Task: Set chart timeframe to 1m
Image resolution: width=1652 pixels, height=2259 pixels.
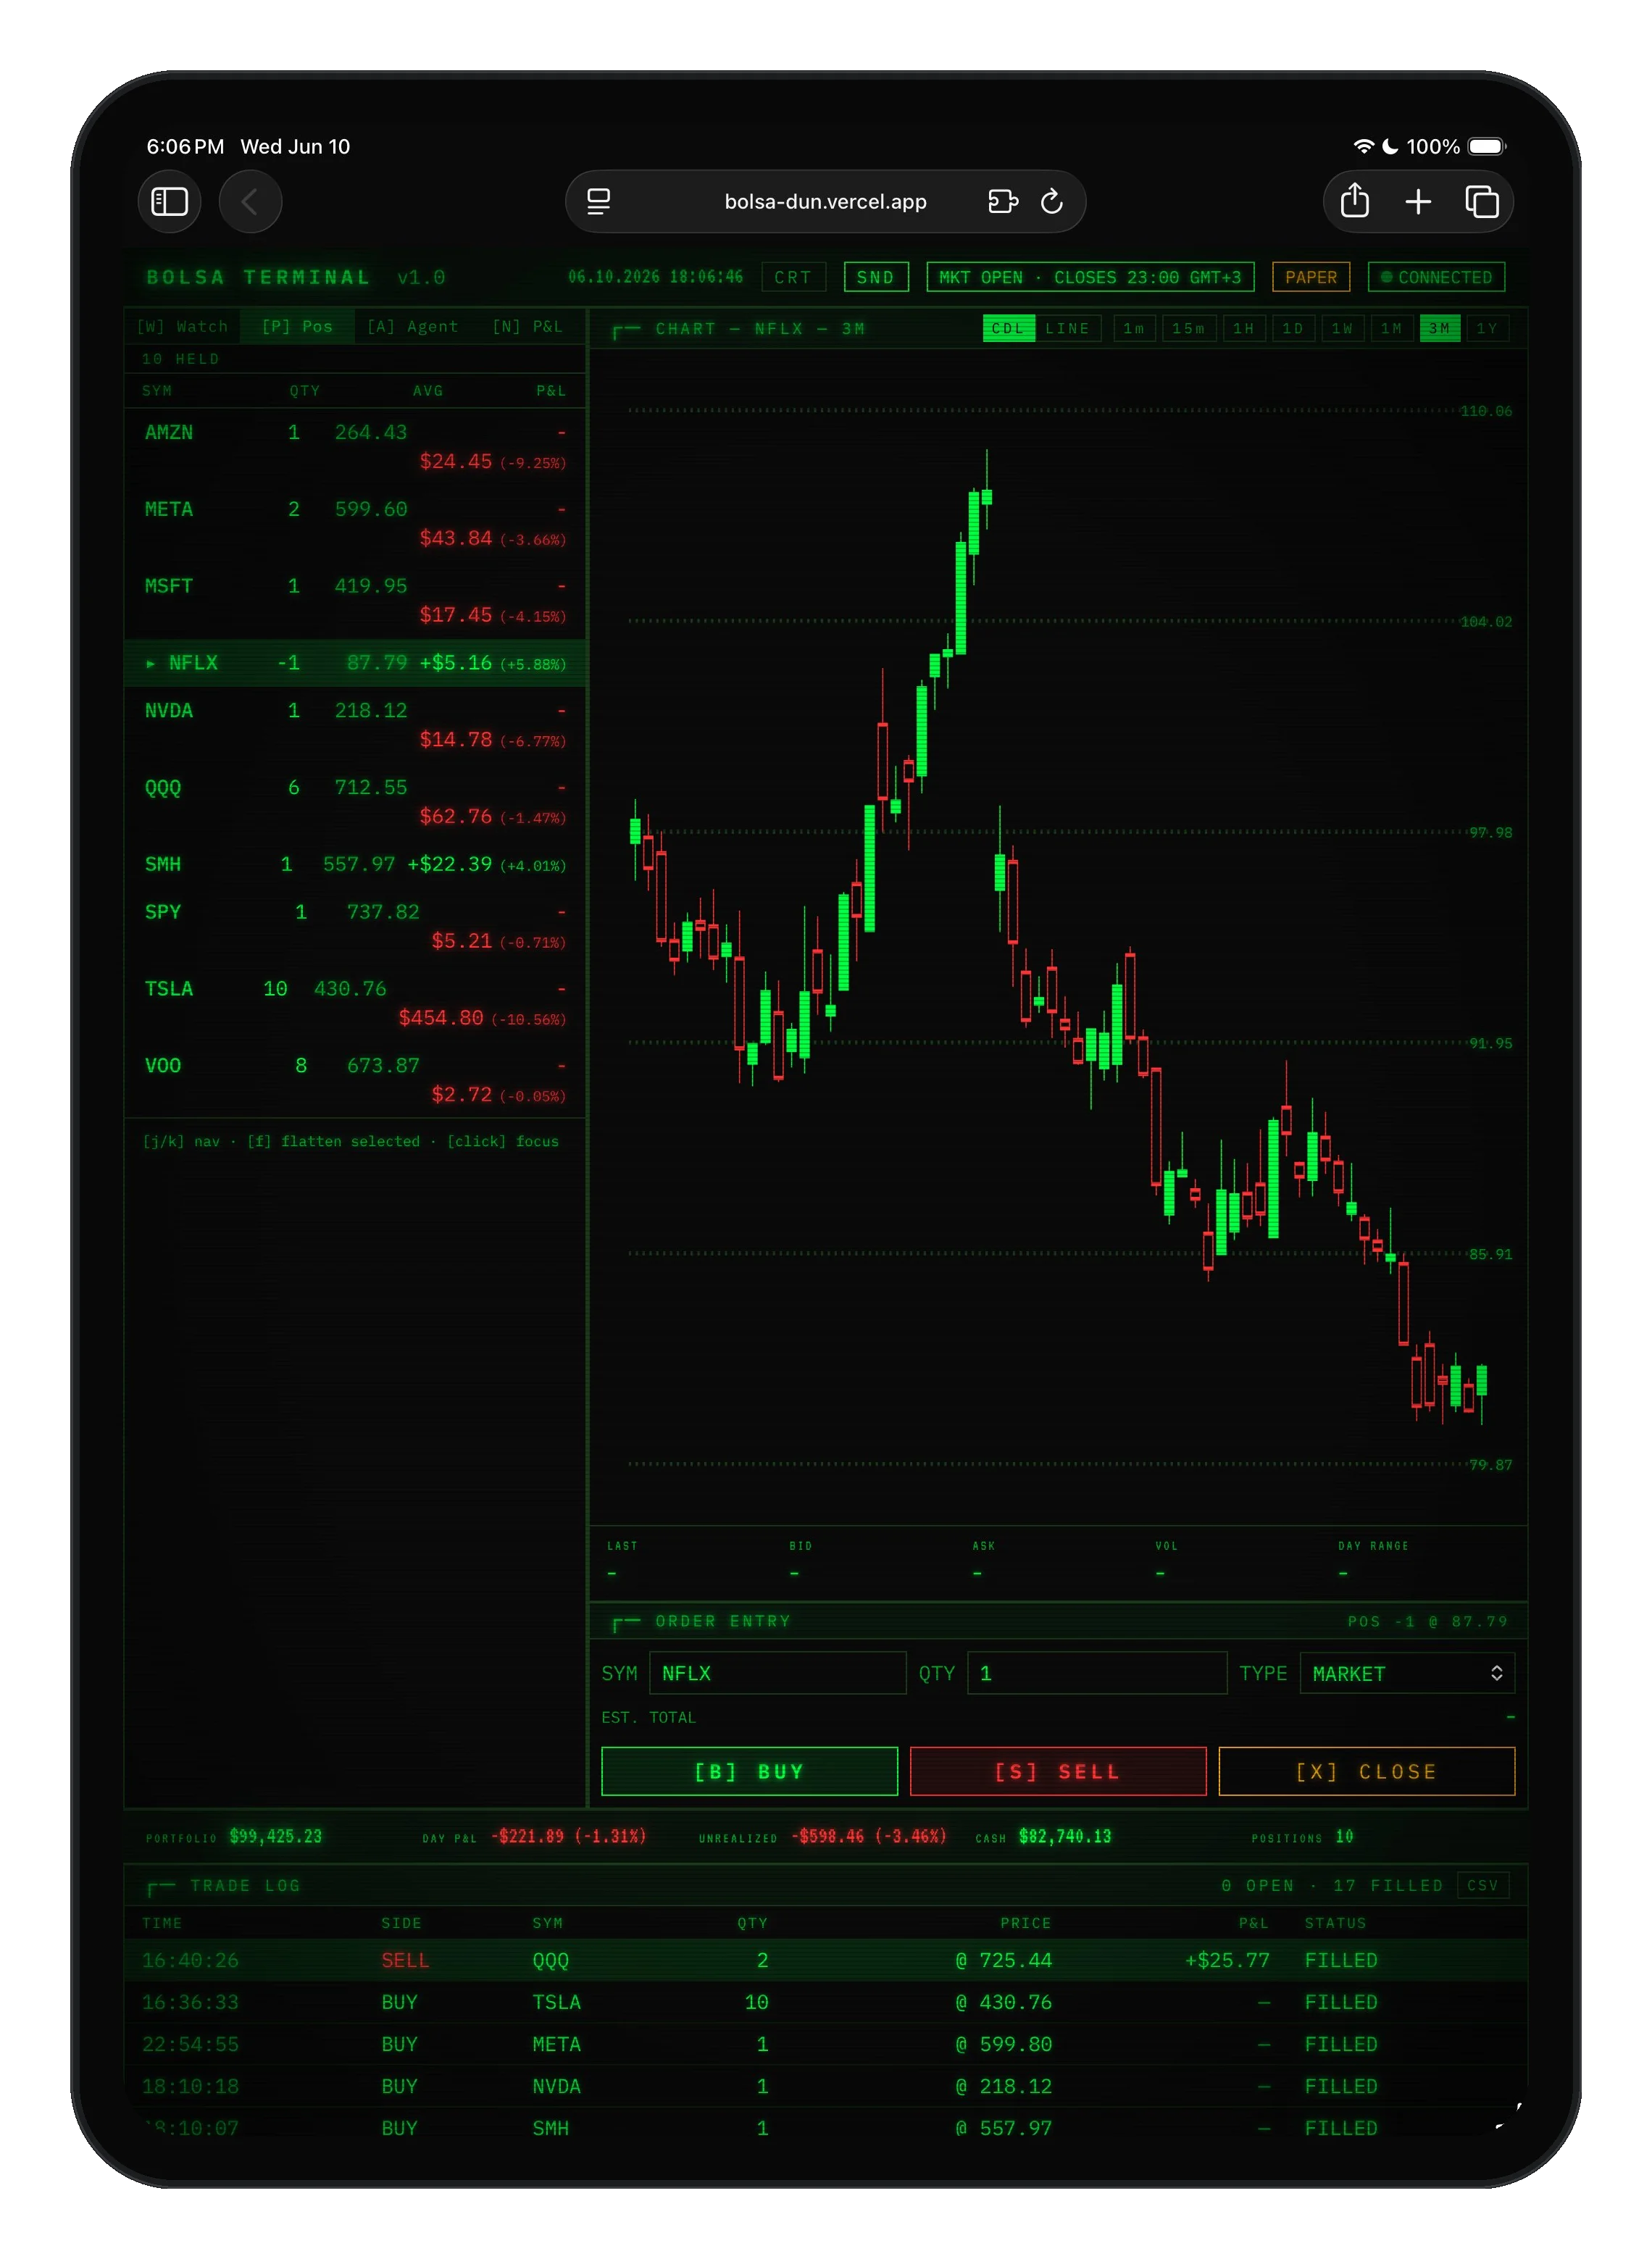Action: 1134,328
